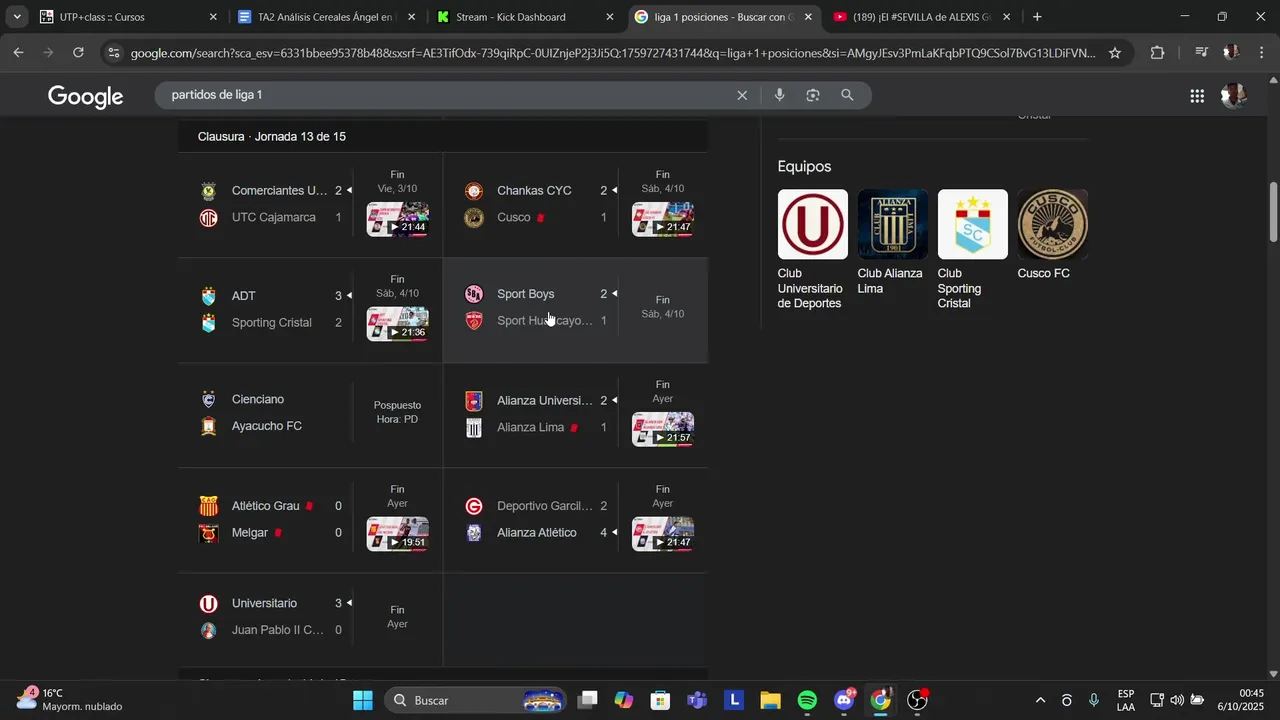Search by image with Google Lens
This screenshot has width=1280, height=720.
(x=813, y=95)
